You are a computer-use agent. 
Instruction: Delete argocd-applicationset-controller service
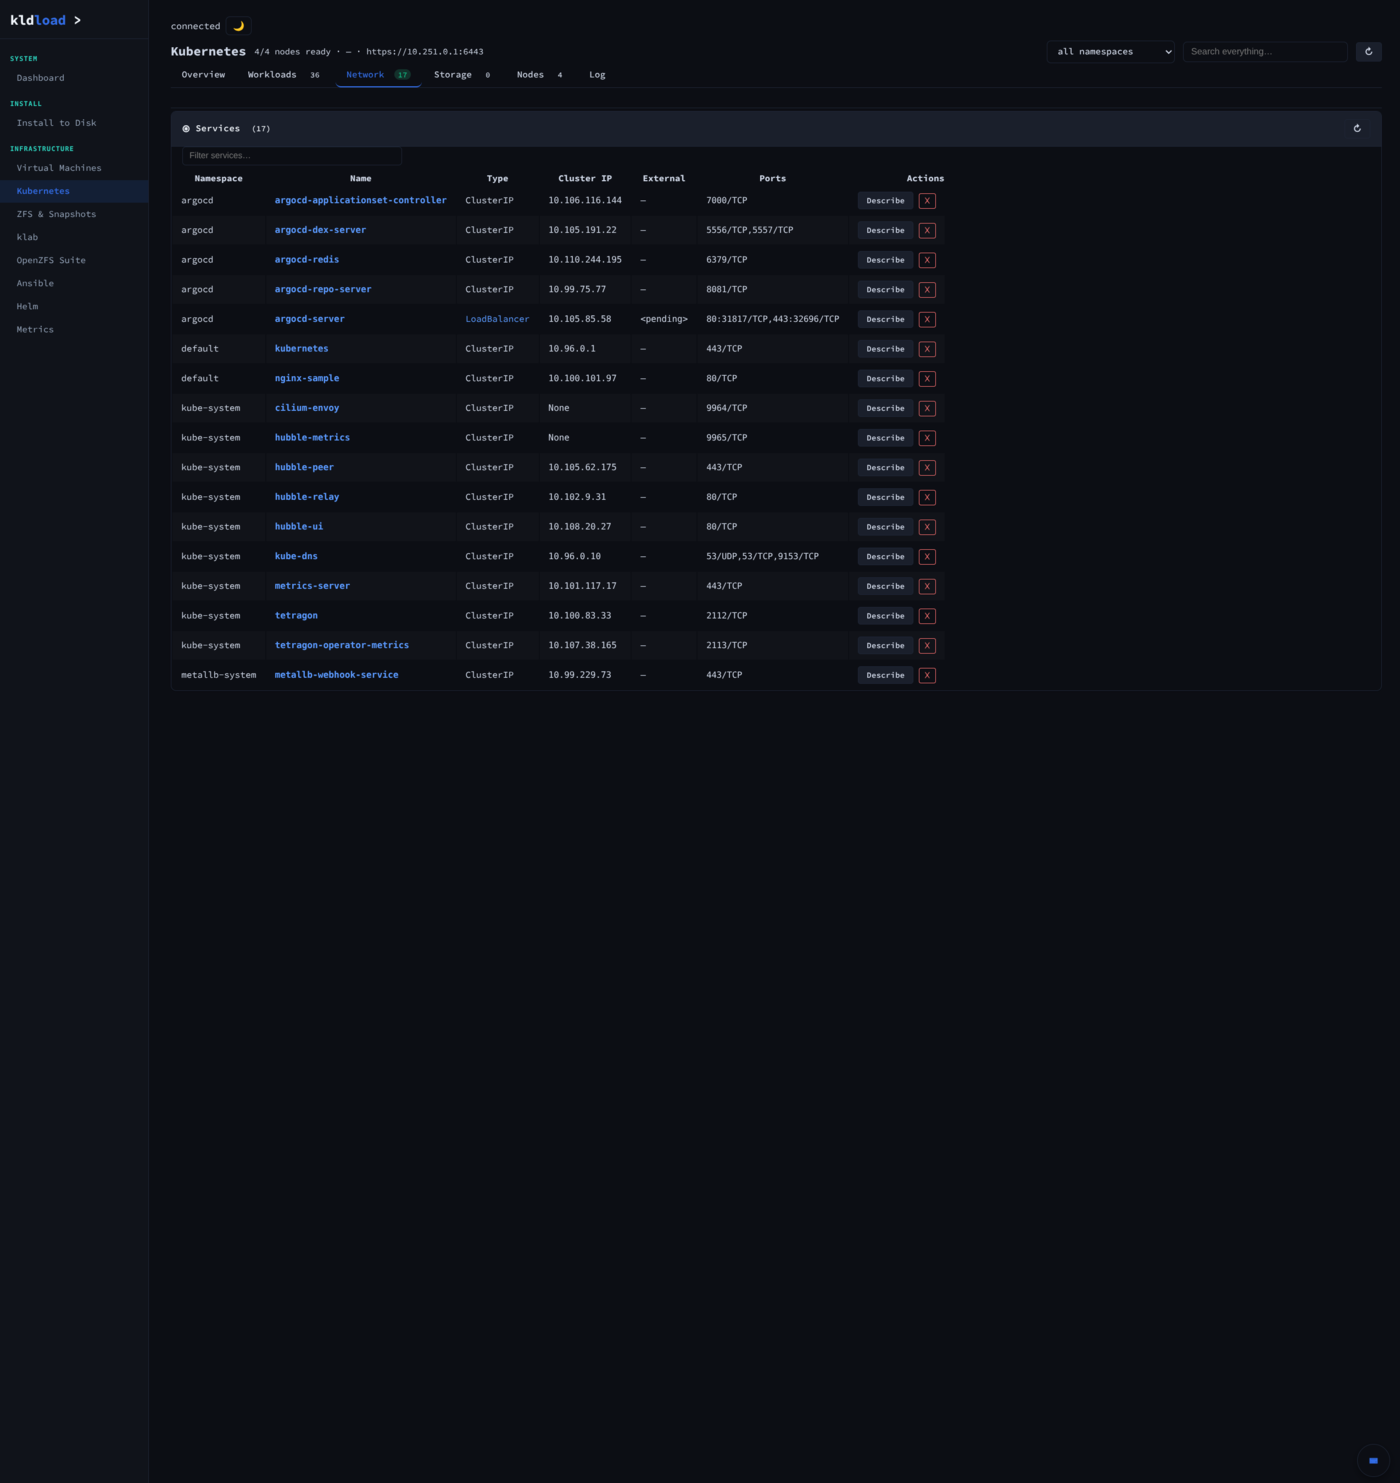click(927, 201)
